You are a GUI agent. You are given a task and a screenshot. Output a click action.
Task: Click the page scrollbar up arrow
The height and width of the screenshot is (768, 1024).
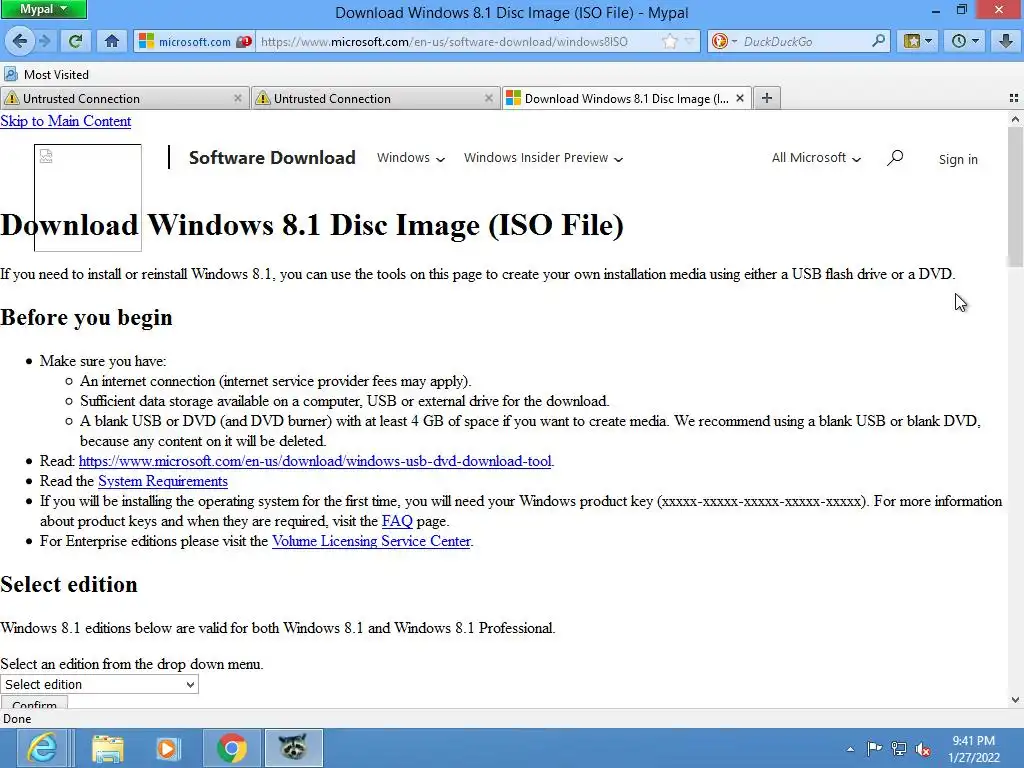[1015, 120]
